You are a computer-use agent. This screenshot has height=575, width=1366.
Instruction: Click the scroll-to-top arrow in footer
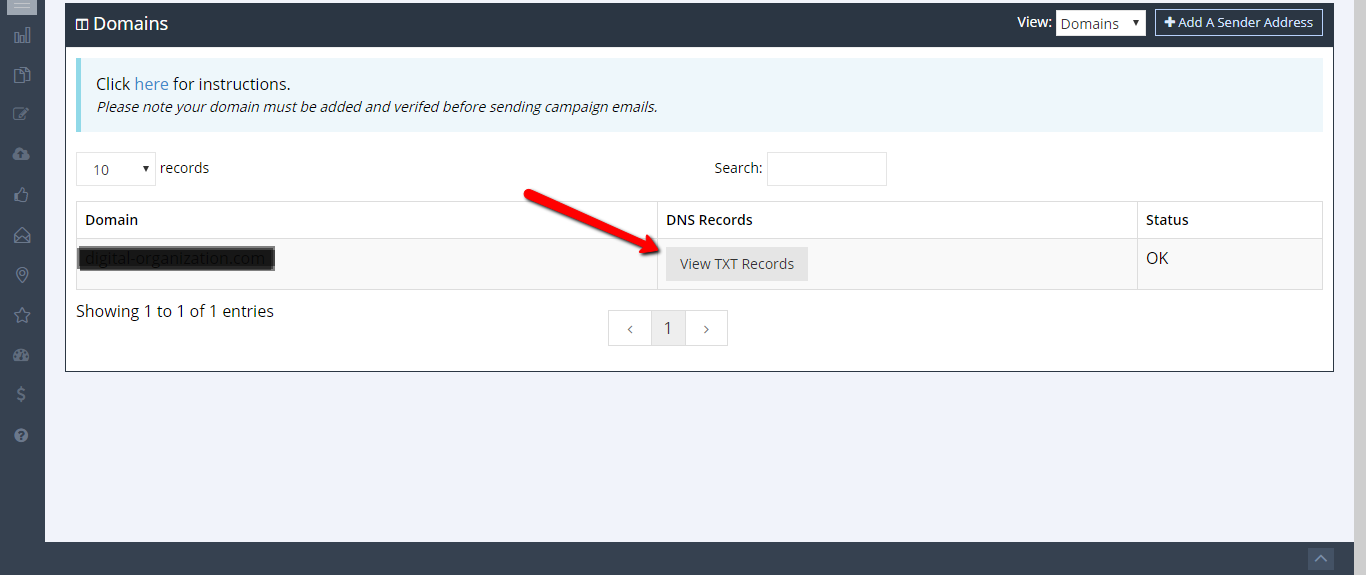tap(1321, 559)
